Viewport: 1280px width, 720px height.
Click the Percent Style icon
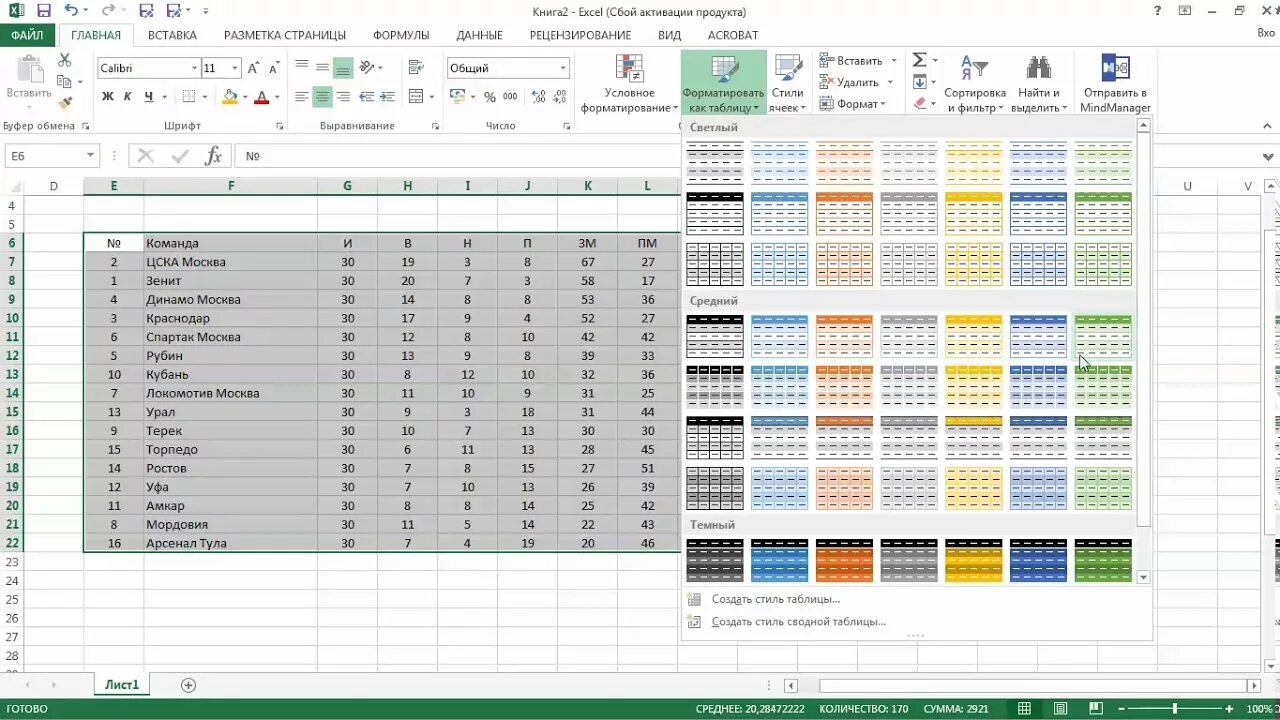point(490,97)
